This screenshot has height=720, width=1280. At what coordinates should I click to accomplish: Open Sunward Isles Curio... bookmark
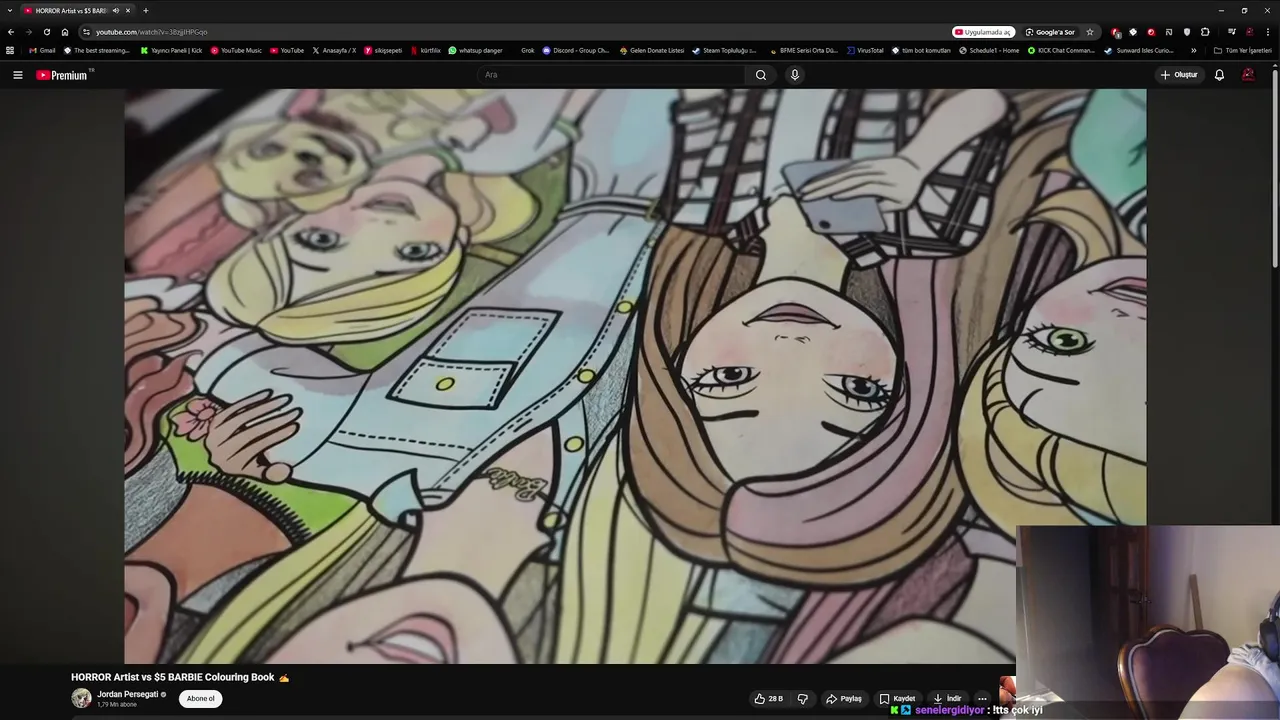(1139, 50)
